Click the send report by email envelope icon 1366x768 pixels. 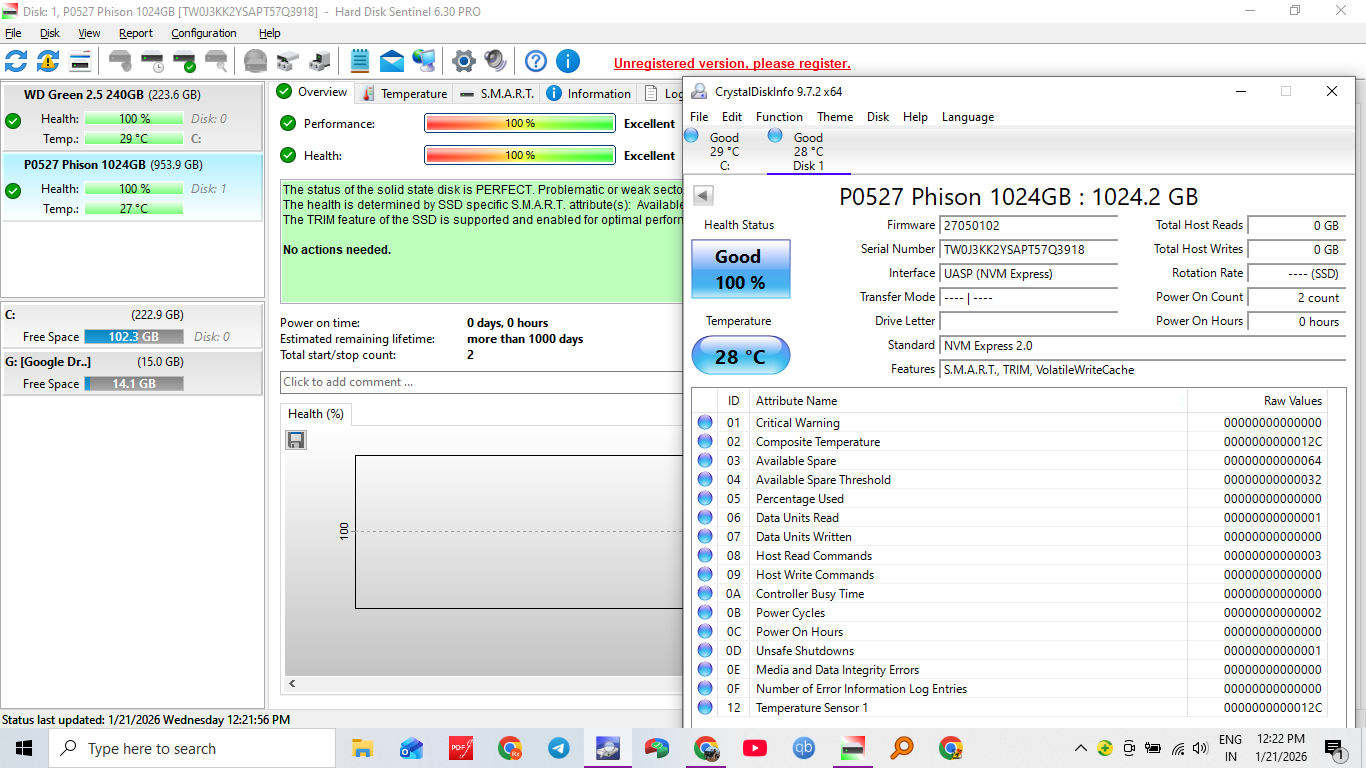[x=392, y=61]
